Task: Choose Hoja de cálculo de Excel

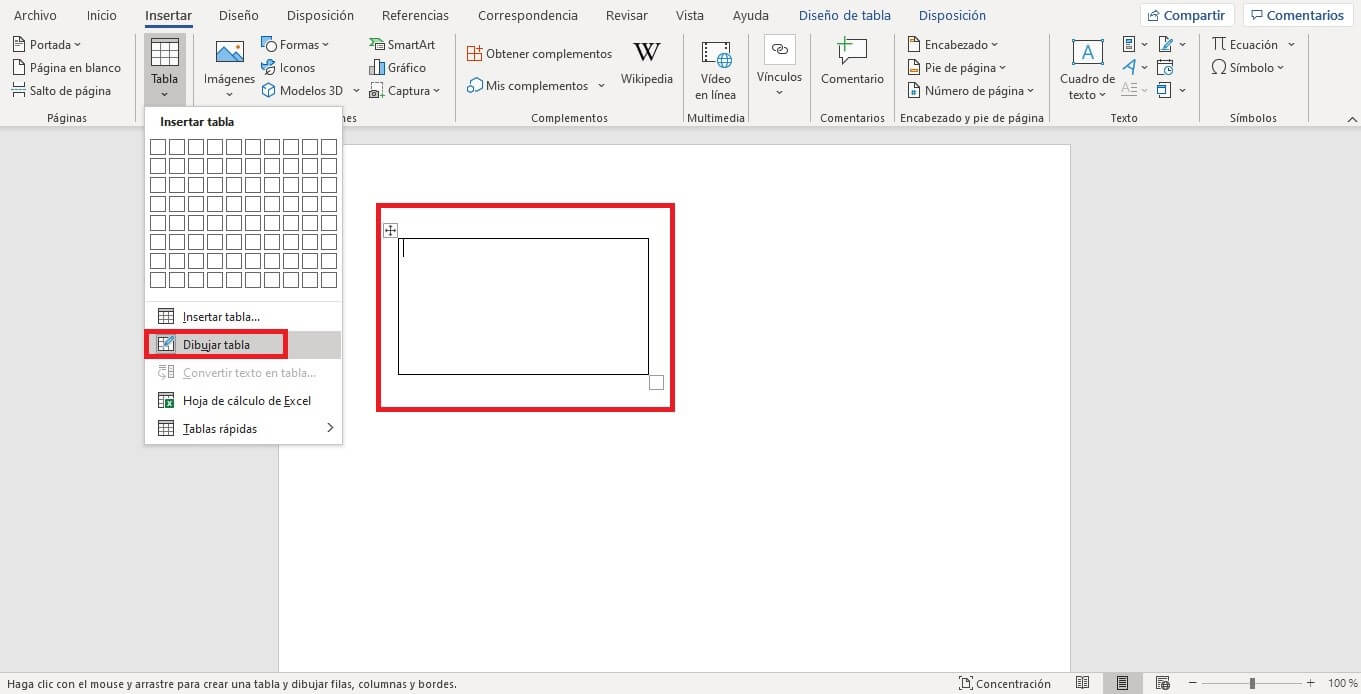Action: [243, 401]
